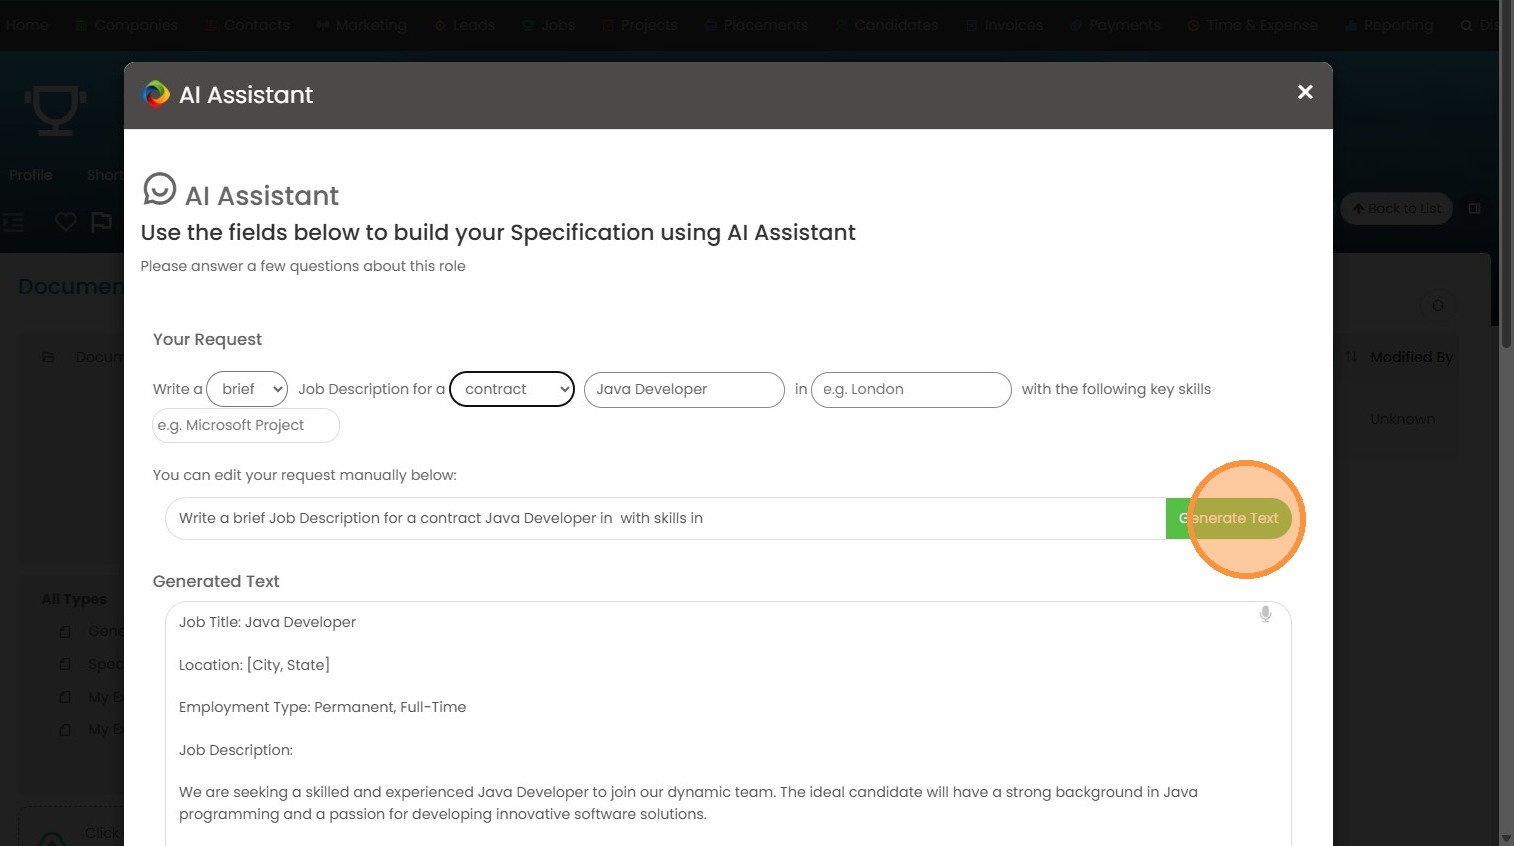Click the Back to List button
The width and height of the screenshot is (1514, 846).
tap(1396, 209)
